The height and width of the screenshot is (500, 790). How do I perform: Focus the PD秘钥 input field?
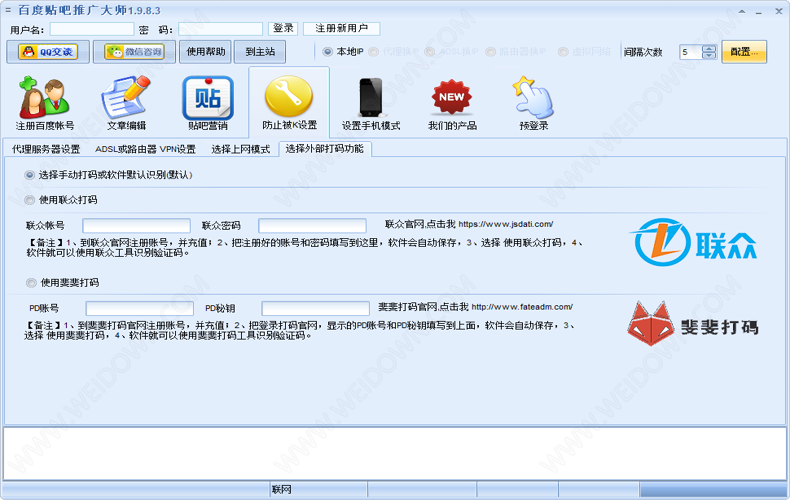point(315,308)
